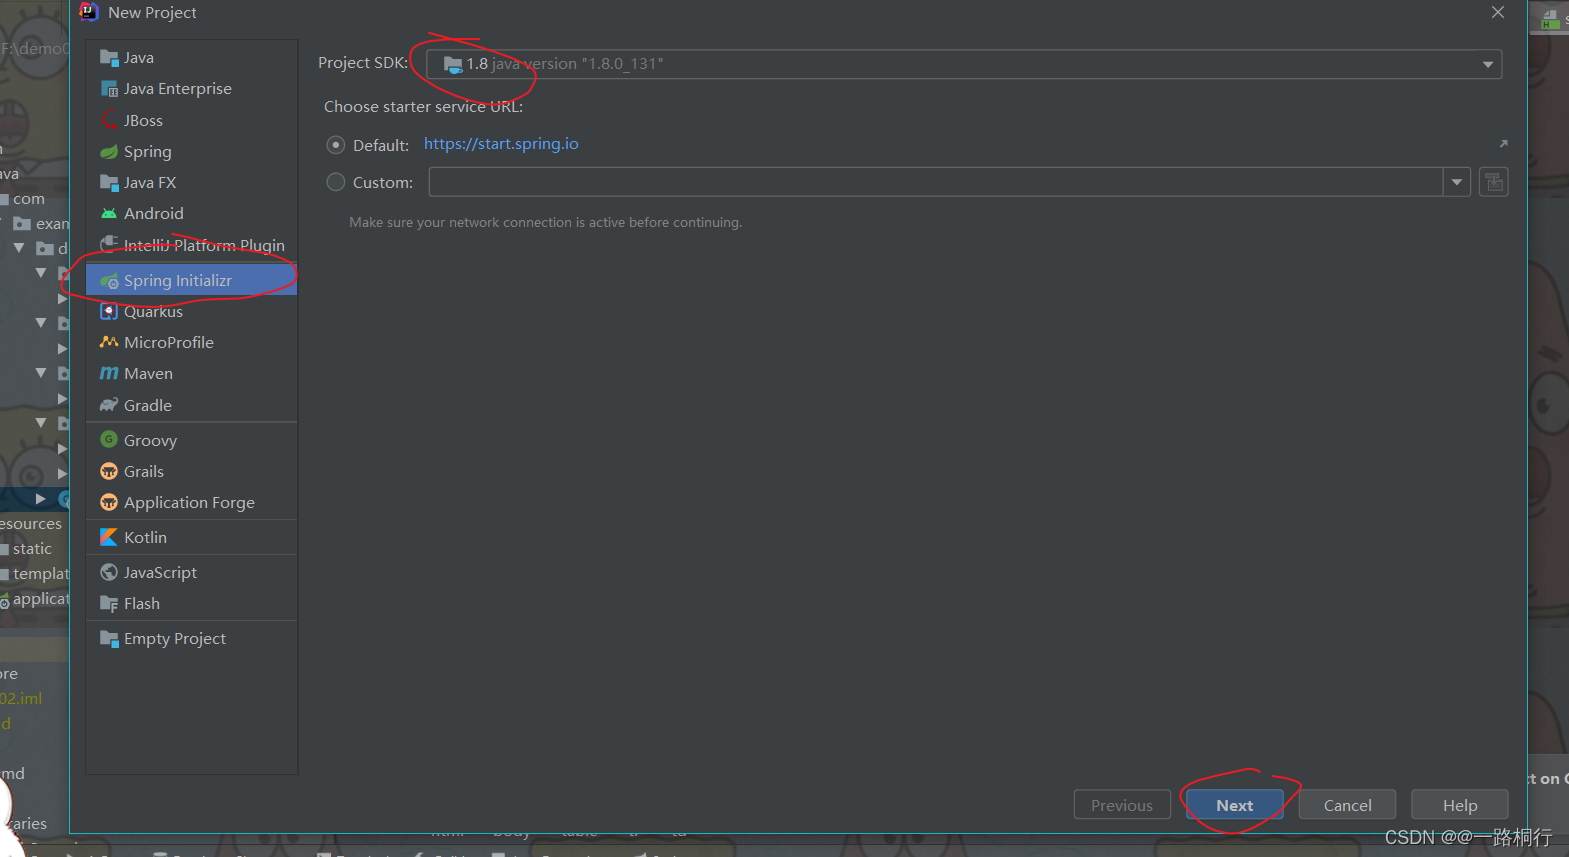1569x857 pixels.
Task: Select the Default starter URL radio button
Action: pos(336,145)
